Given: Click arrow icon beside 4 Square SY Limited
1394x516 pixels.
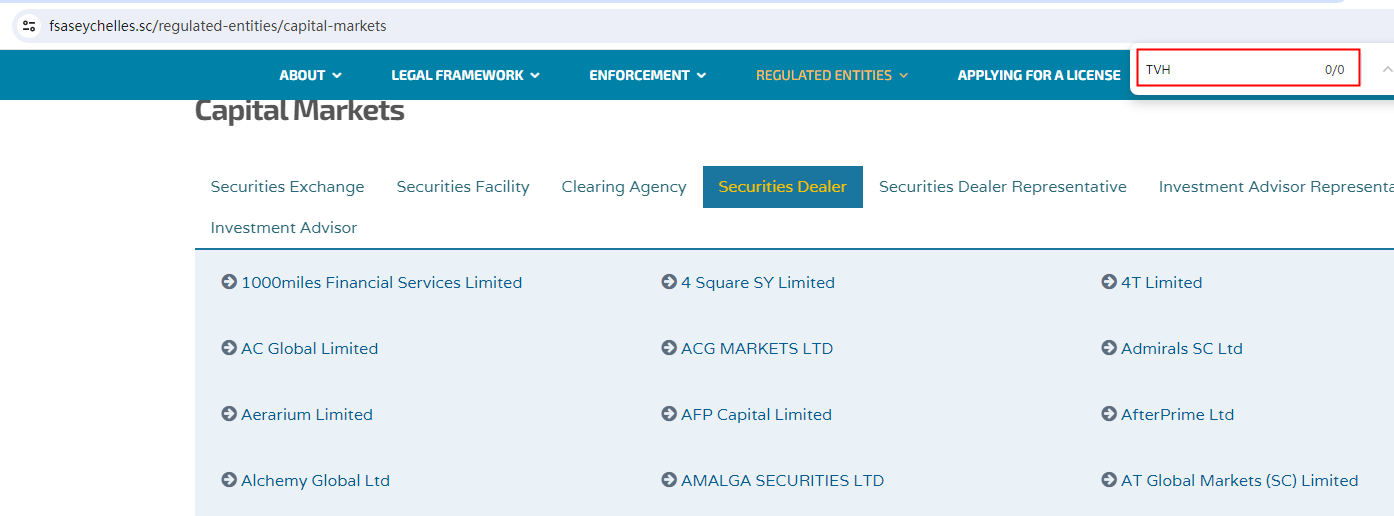Looking at the screenshot, I should (x=669, y=283).
